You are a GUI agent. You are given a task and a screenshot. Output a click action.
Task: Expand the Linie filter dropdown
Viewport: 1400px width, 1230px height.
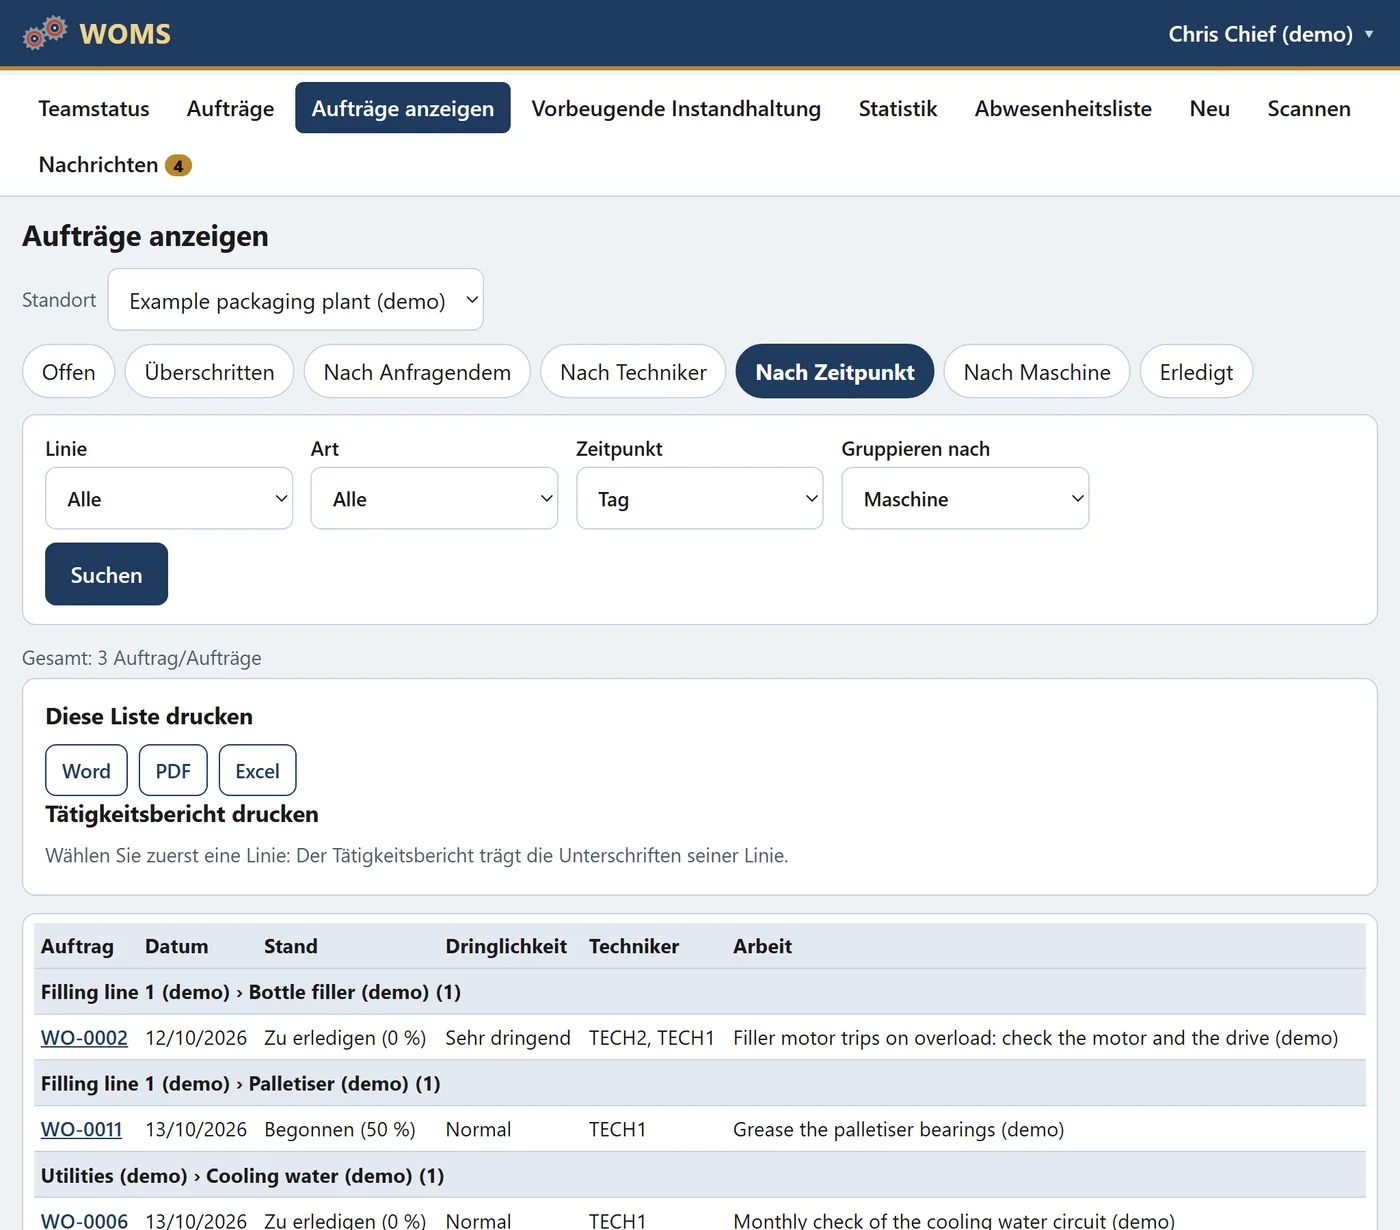169,498
